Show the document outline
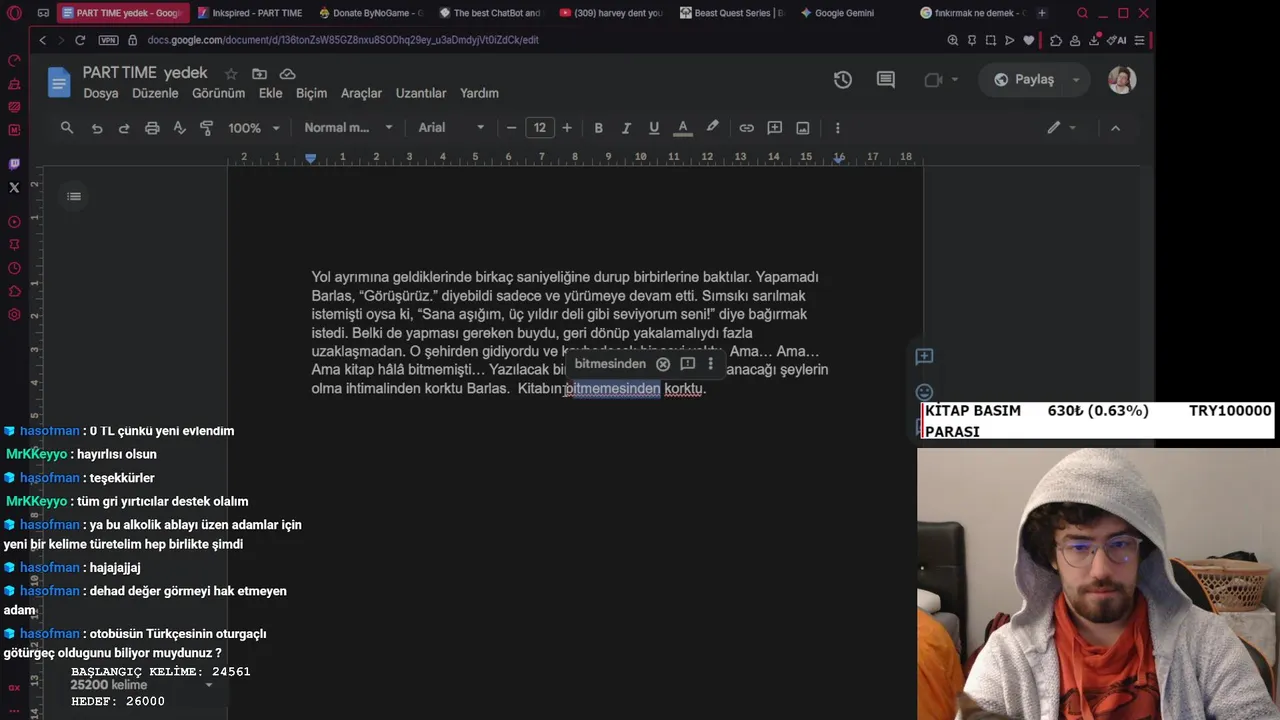Viewport: 1280px width, 720px height. tap(74, 196)
